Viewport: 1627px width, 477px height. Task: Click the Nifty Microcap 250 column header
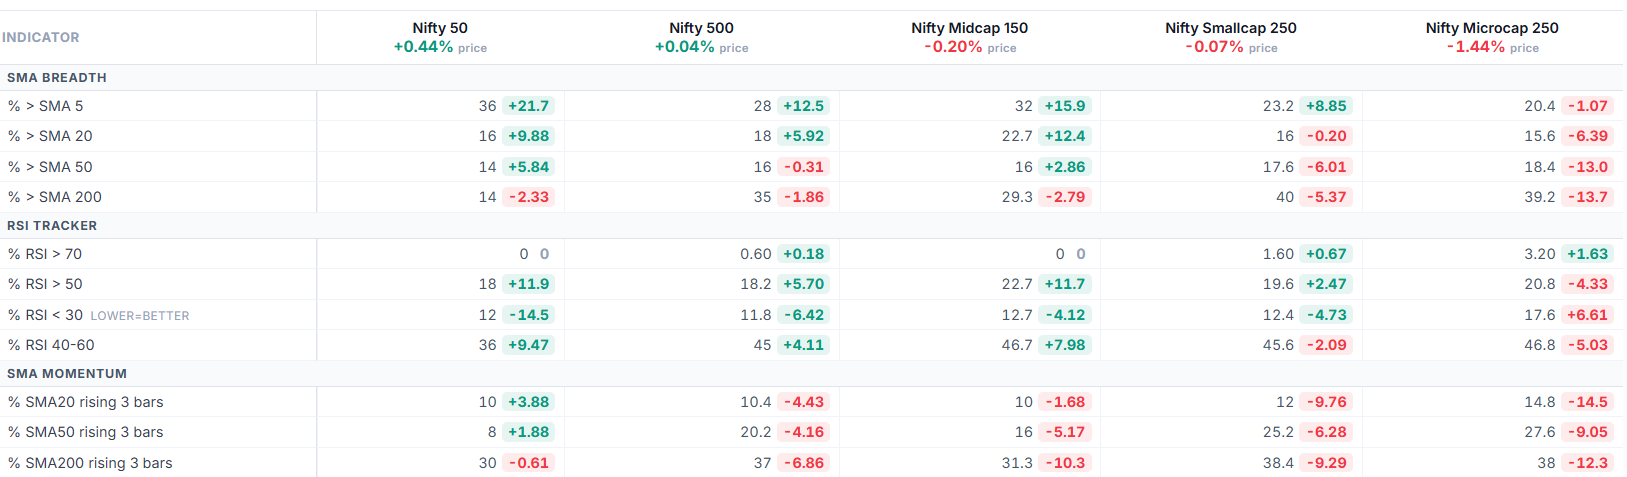(x=1492, y=37)
